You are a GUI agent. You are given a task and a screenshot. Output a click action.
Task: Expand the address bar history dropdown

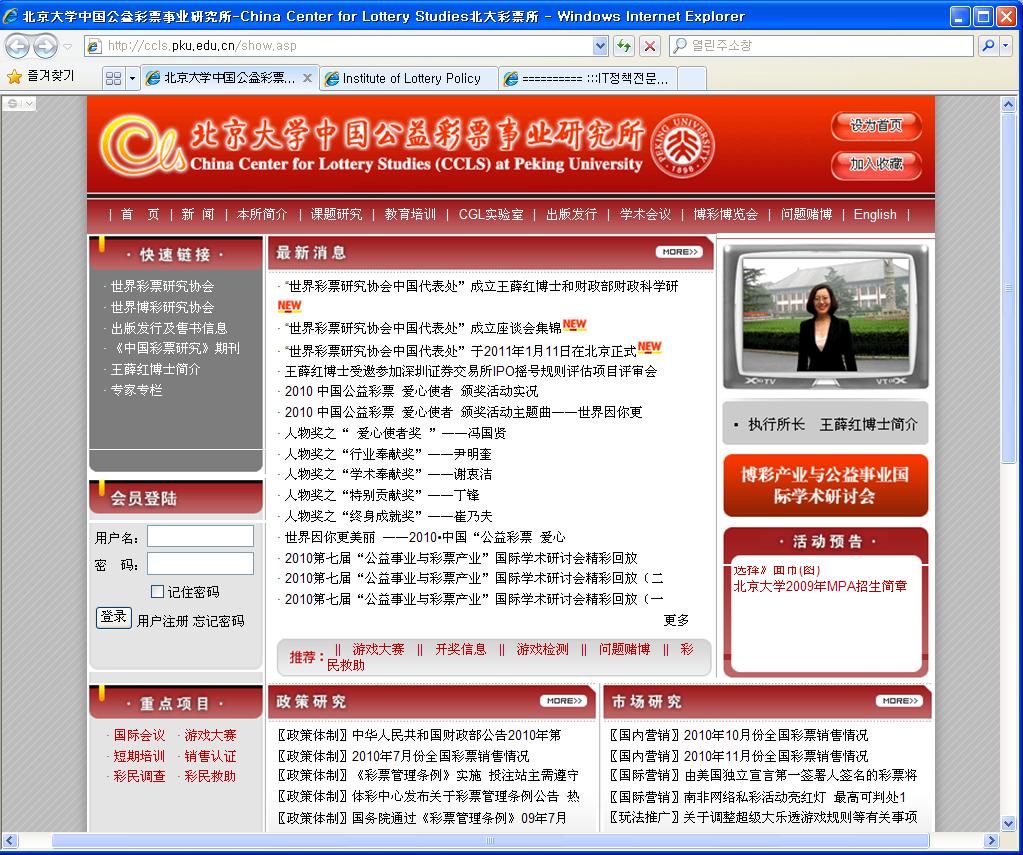point(600,46)
